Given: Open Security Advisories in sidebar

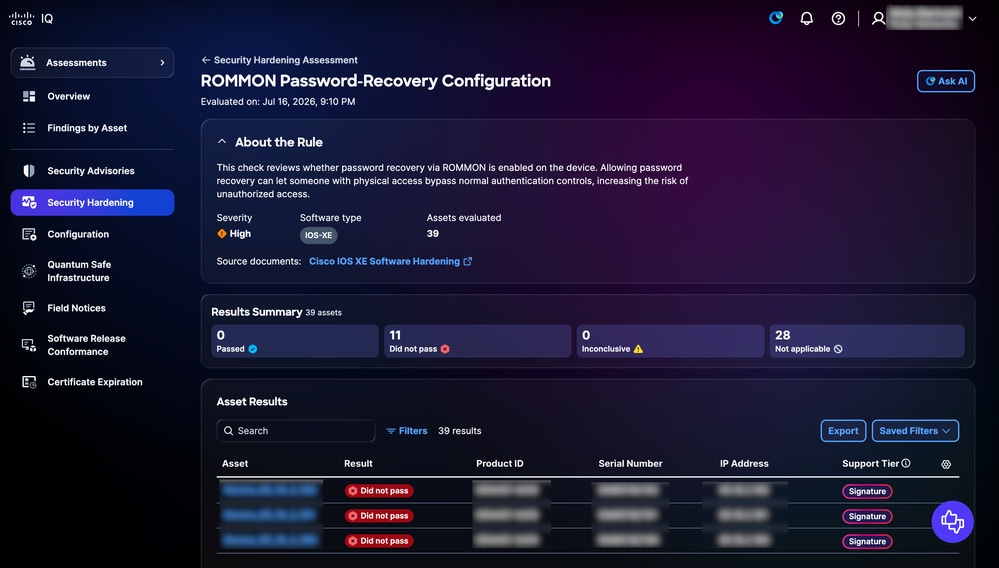Looking at the screenshot, I should tap(90, 171).
